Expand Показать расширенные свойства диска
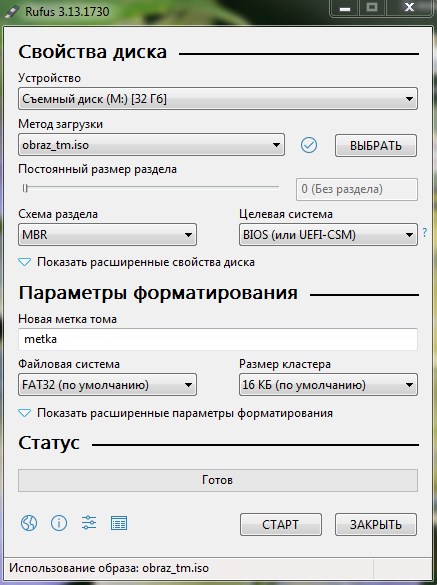 pos(137,262)
